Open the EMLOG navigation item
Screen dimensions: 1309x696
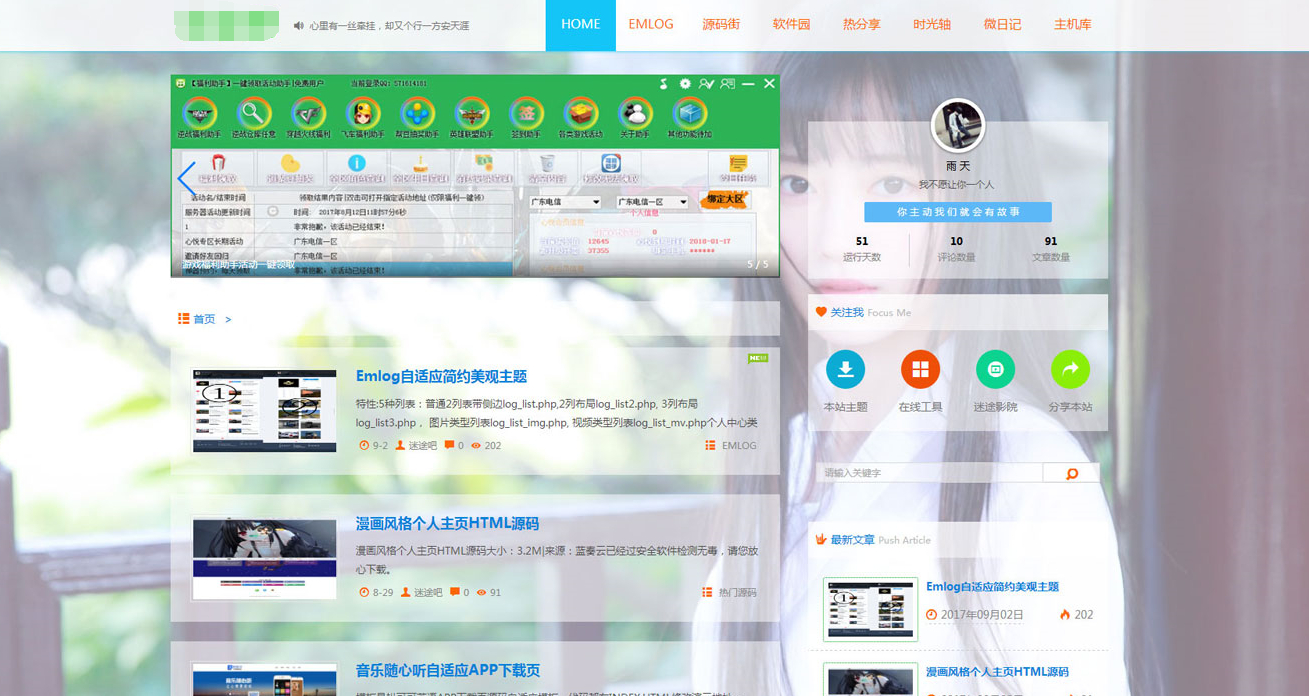(651, 25)
